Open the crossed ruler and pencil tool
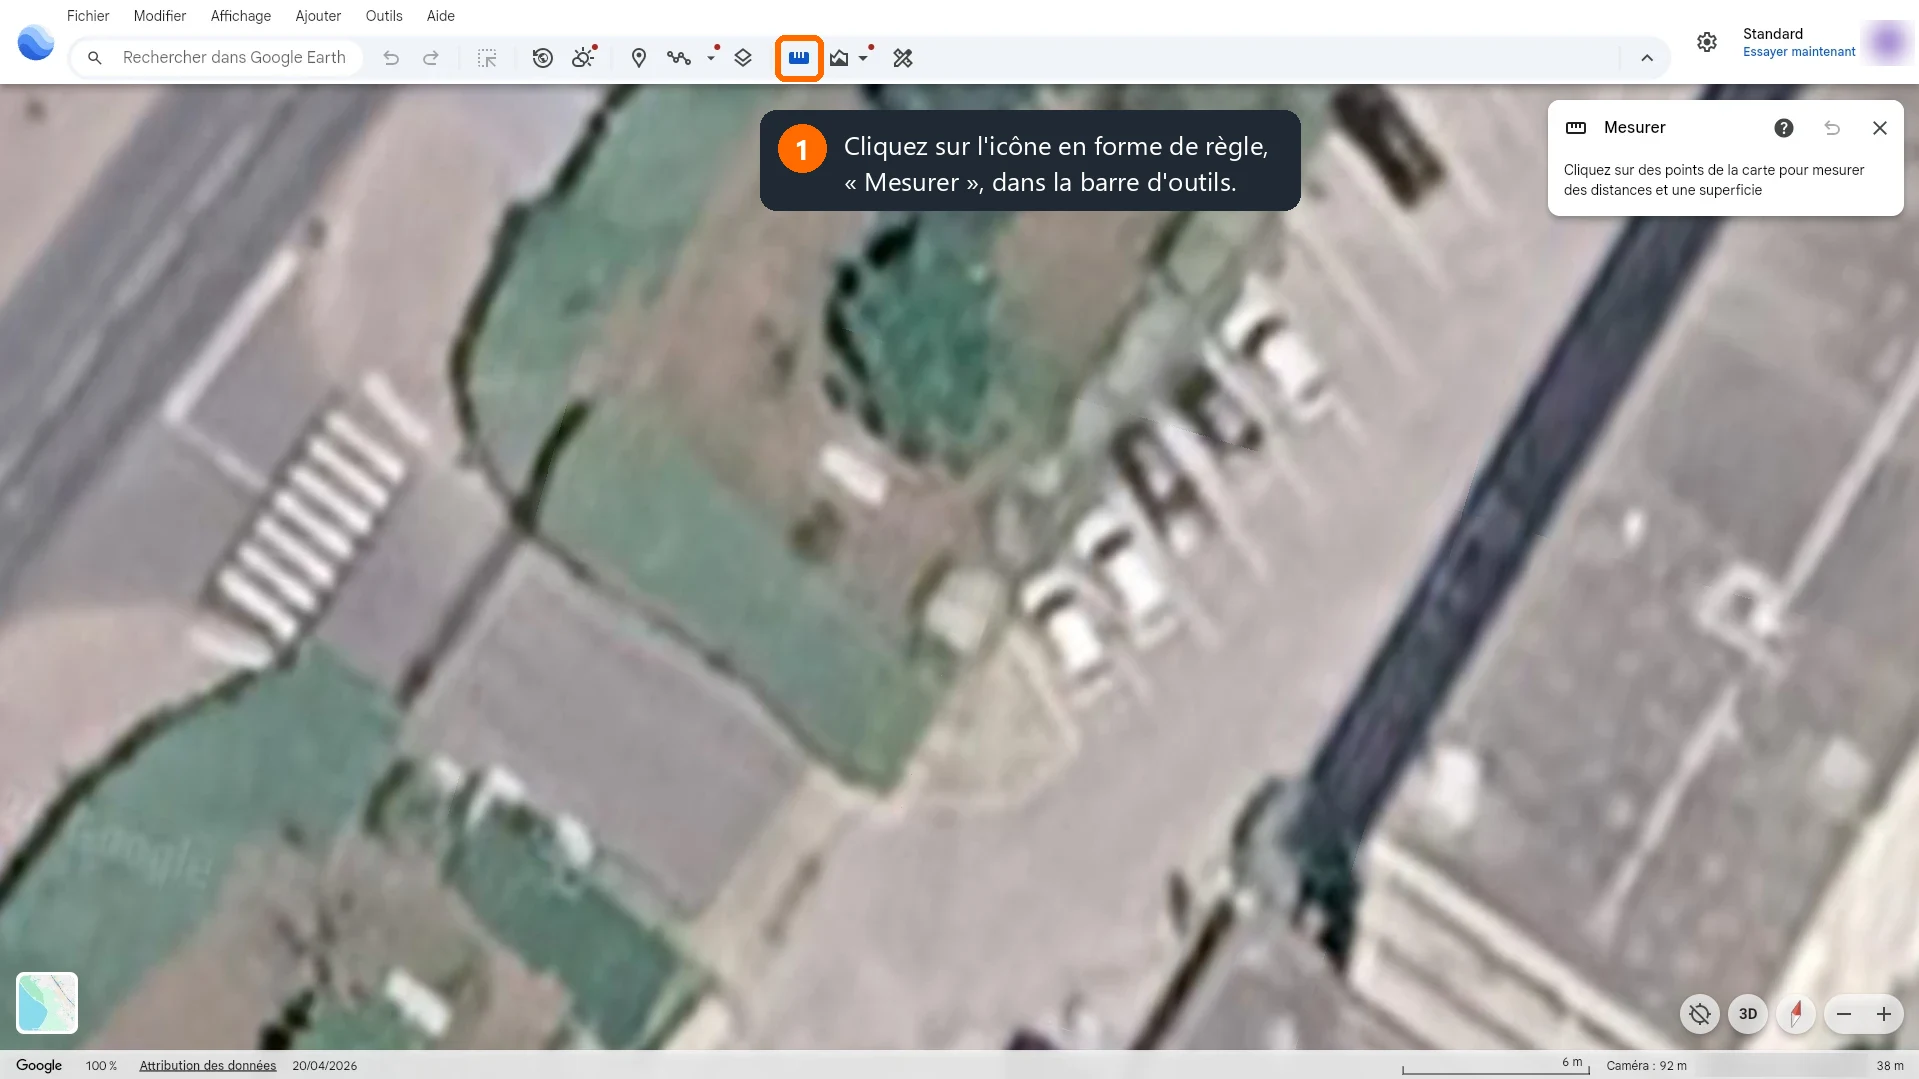The width and height of the screenshot is (1919, 1079). pyautogui.click(x=903, y=58)
